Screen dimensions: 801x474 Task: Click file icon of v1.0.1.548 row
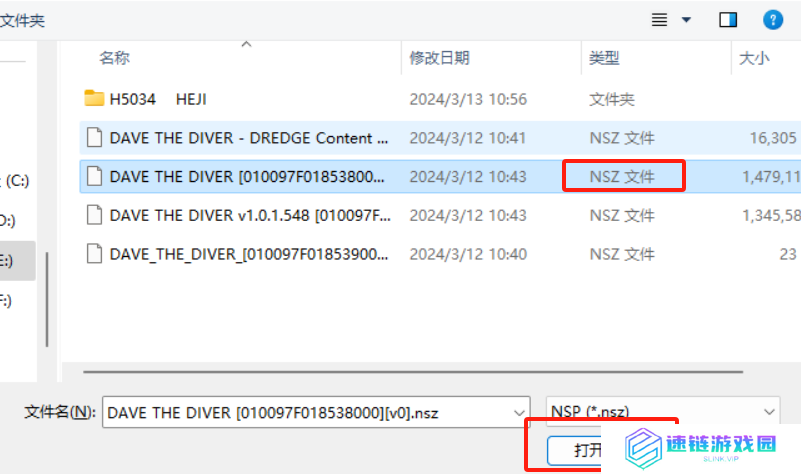tap(94, 215)
